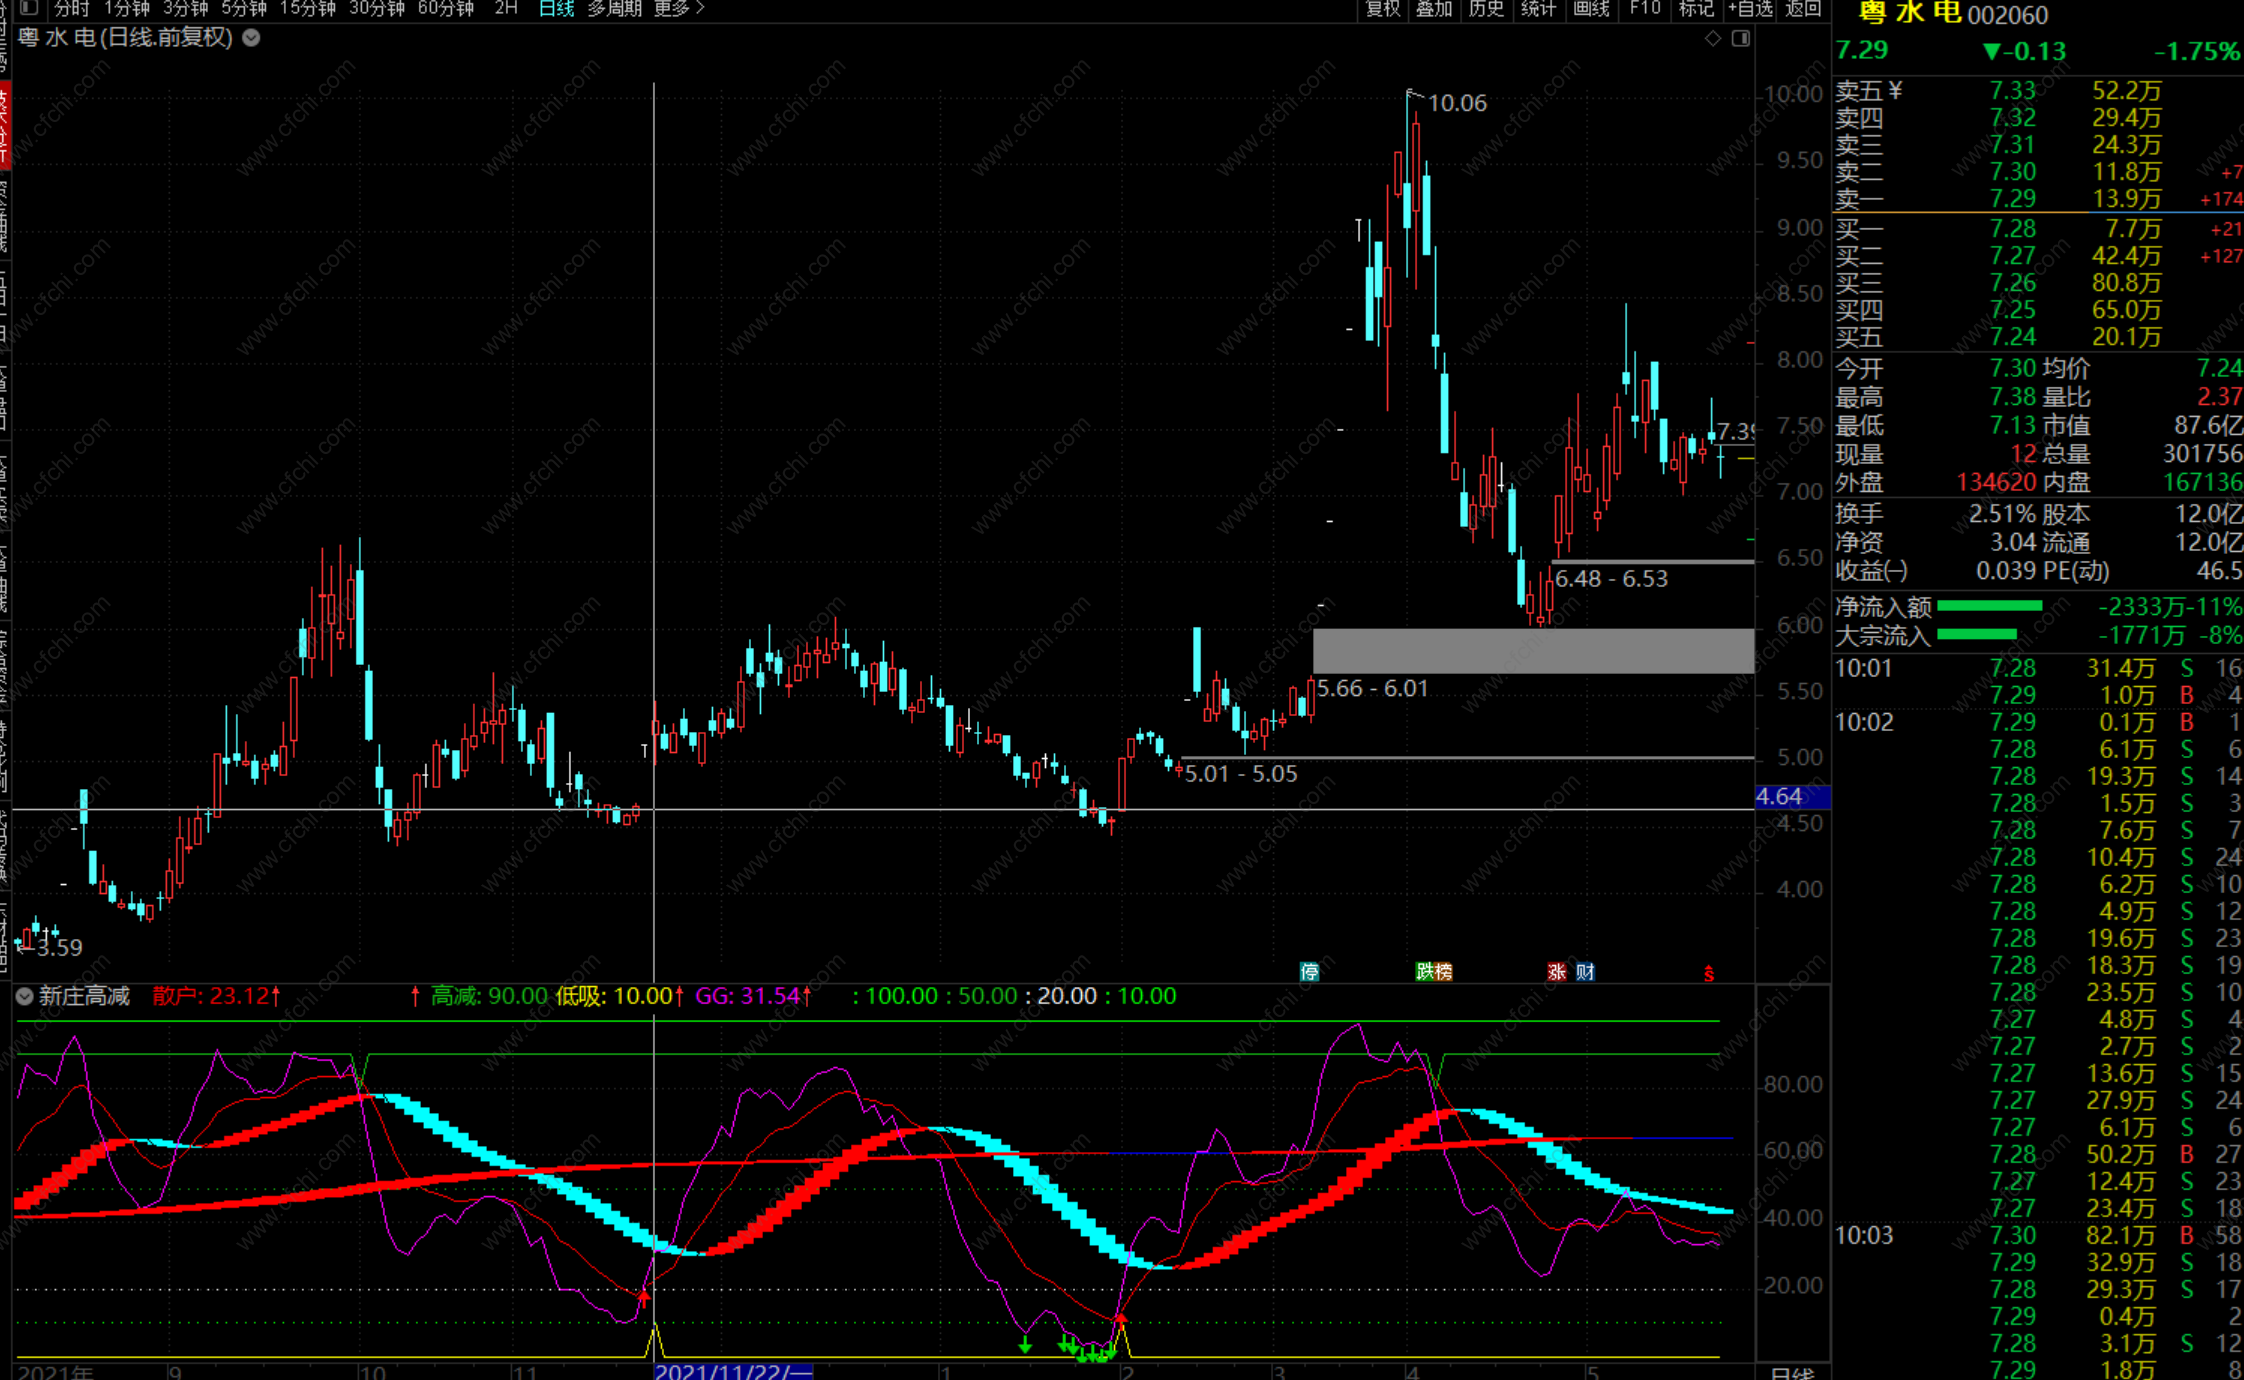Switch to the 15分钟 period
2244x1380 pixels.
point(308,8)
